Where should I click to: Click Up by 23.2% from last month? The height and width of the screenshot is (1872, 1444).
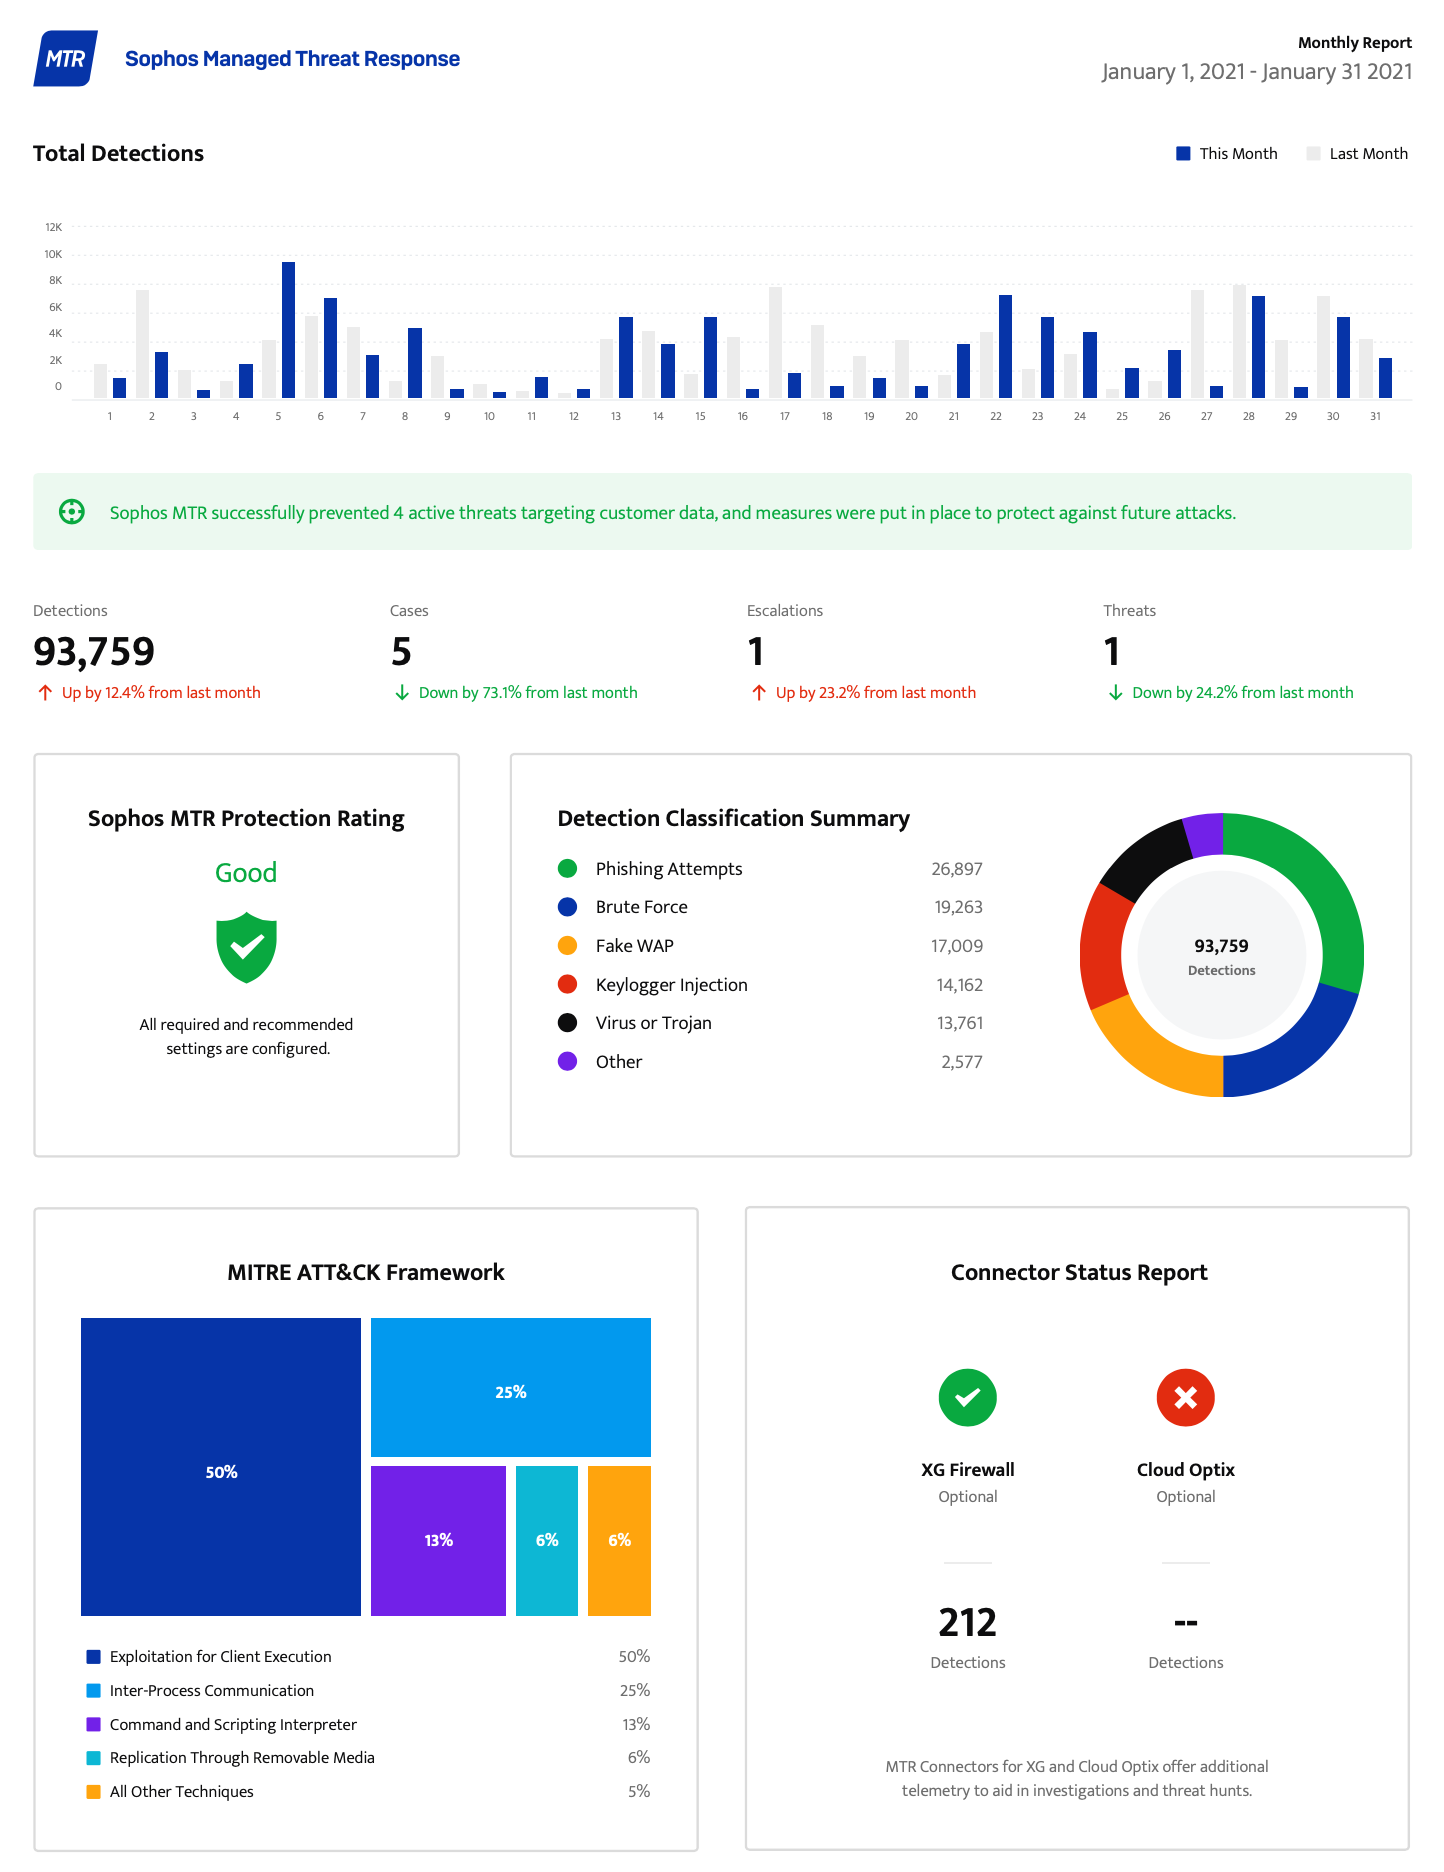pyautogui.click(x=876, y=692)
